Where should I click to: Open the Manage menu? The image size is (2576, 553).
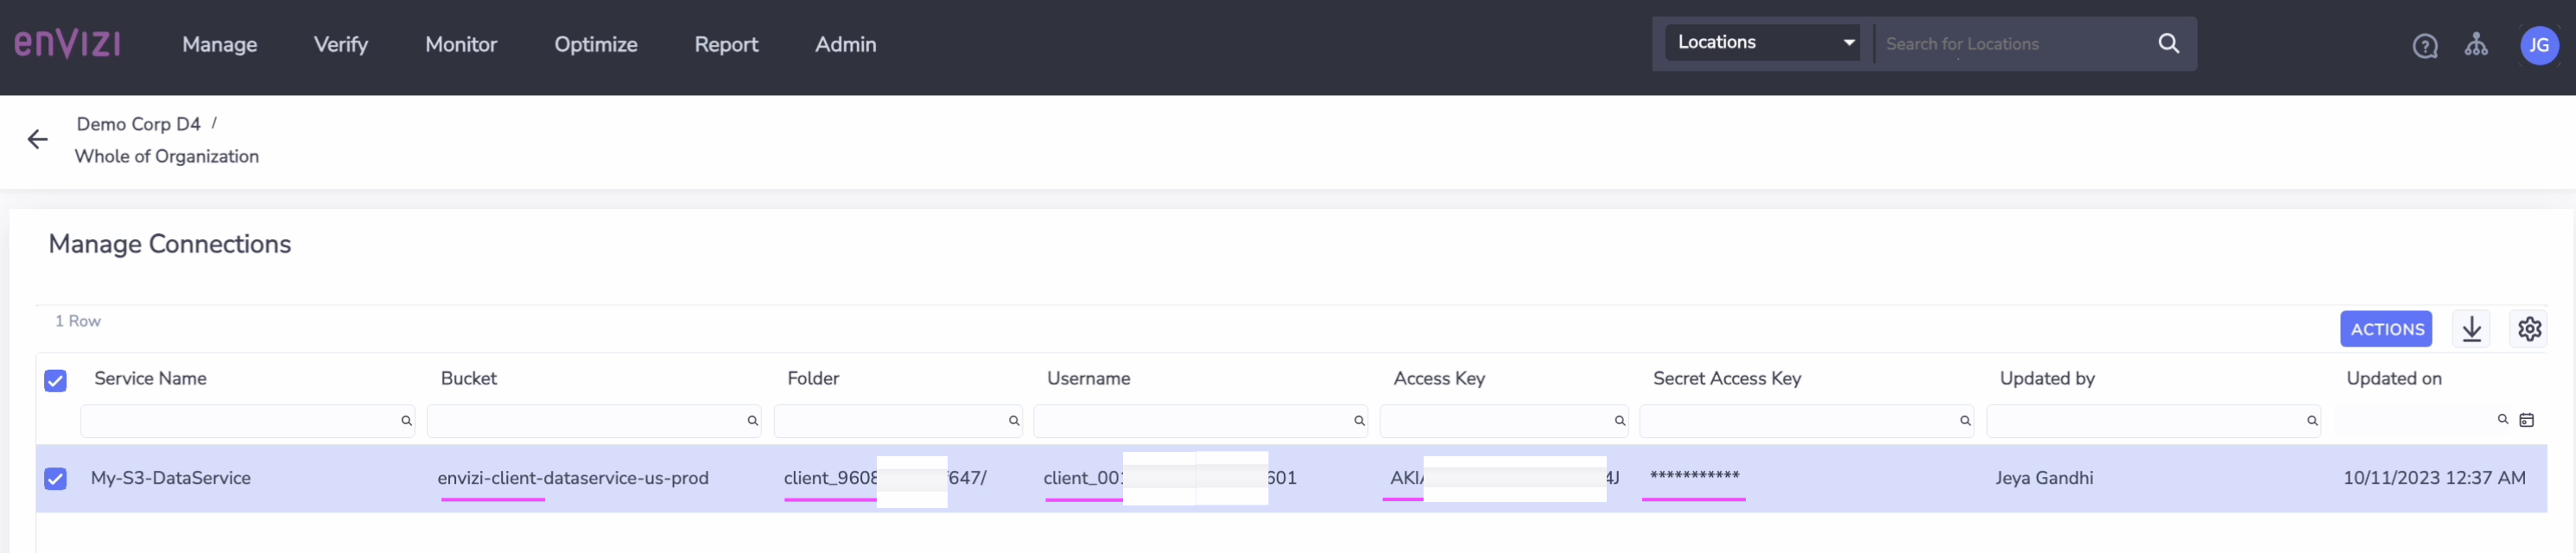(x=219, y=45)
